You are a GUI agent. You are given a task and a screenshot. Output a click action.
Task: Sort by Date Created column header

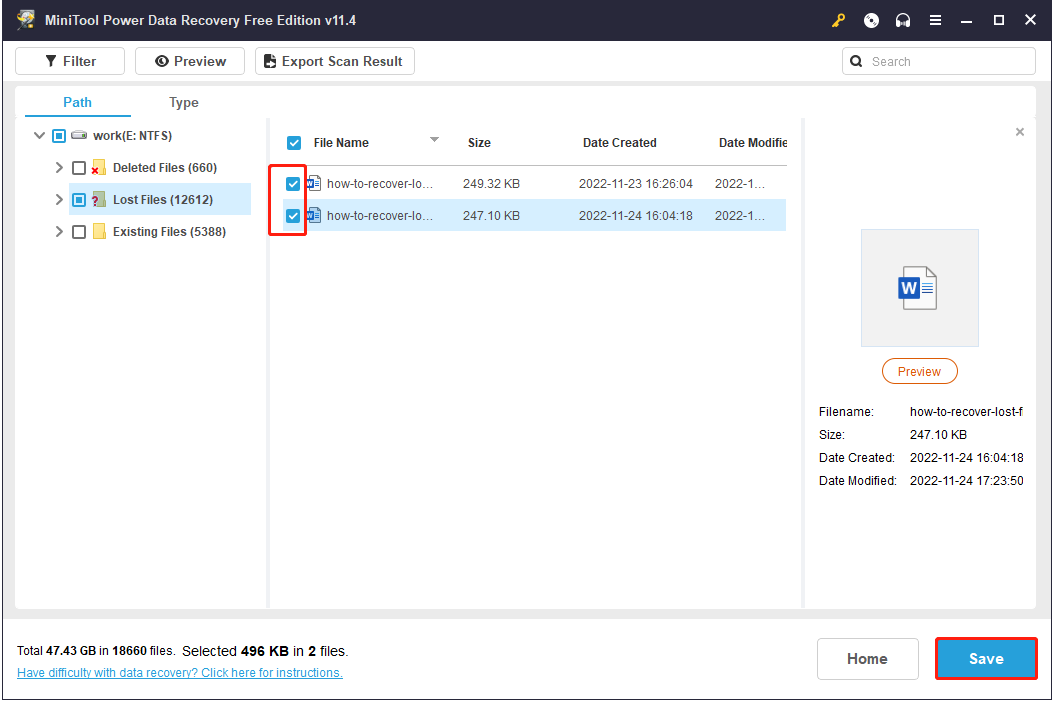pyautogui.click(x=620, y=143)
